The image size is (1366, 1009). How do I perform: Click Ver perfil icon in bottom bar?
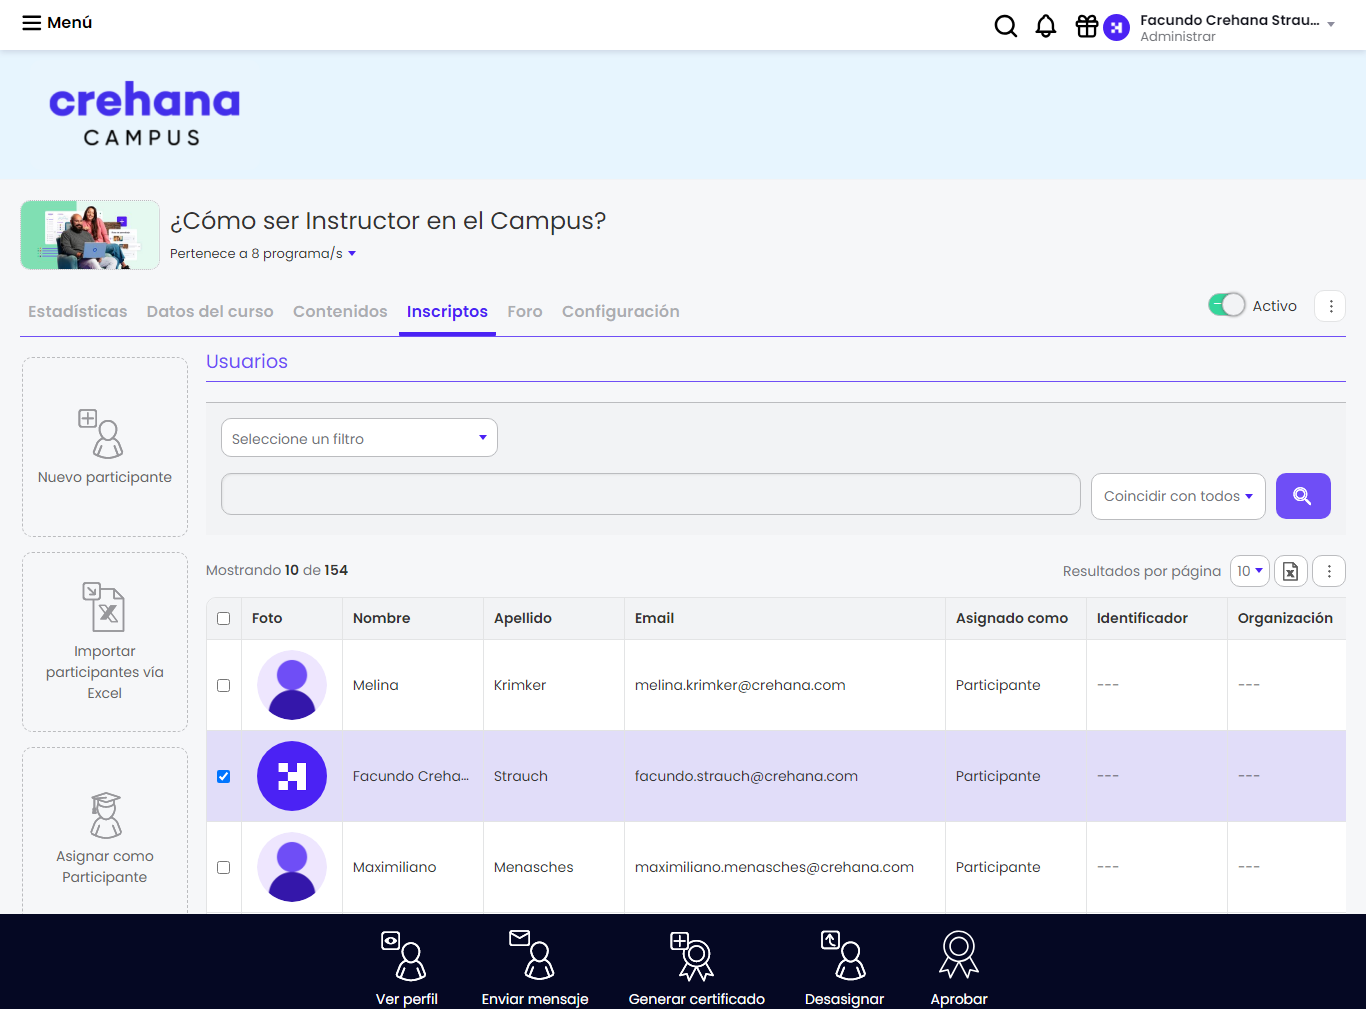click(405, 956)
